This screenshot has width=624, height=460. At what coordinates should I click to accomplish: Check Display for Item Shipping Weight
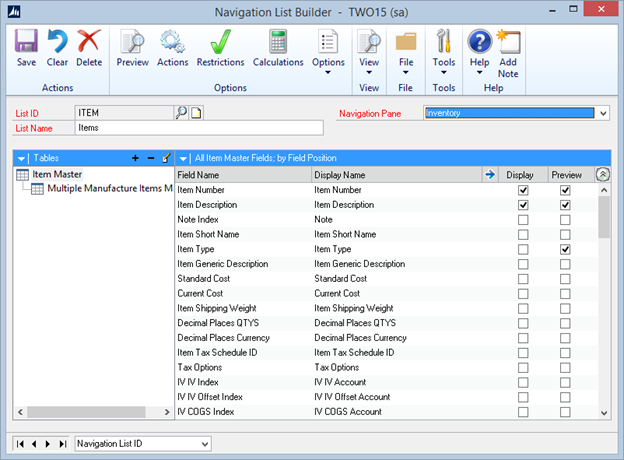click(523, 308)
